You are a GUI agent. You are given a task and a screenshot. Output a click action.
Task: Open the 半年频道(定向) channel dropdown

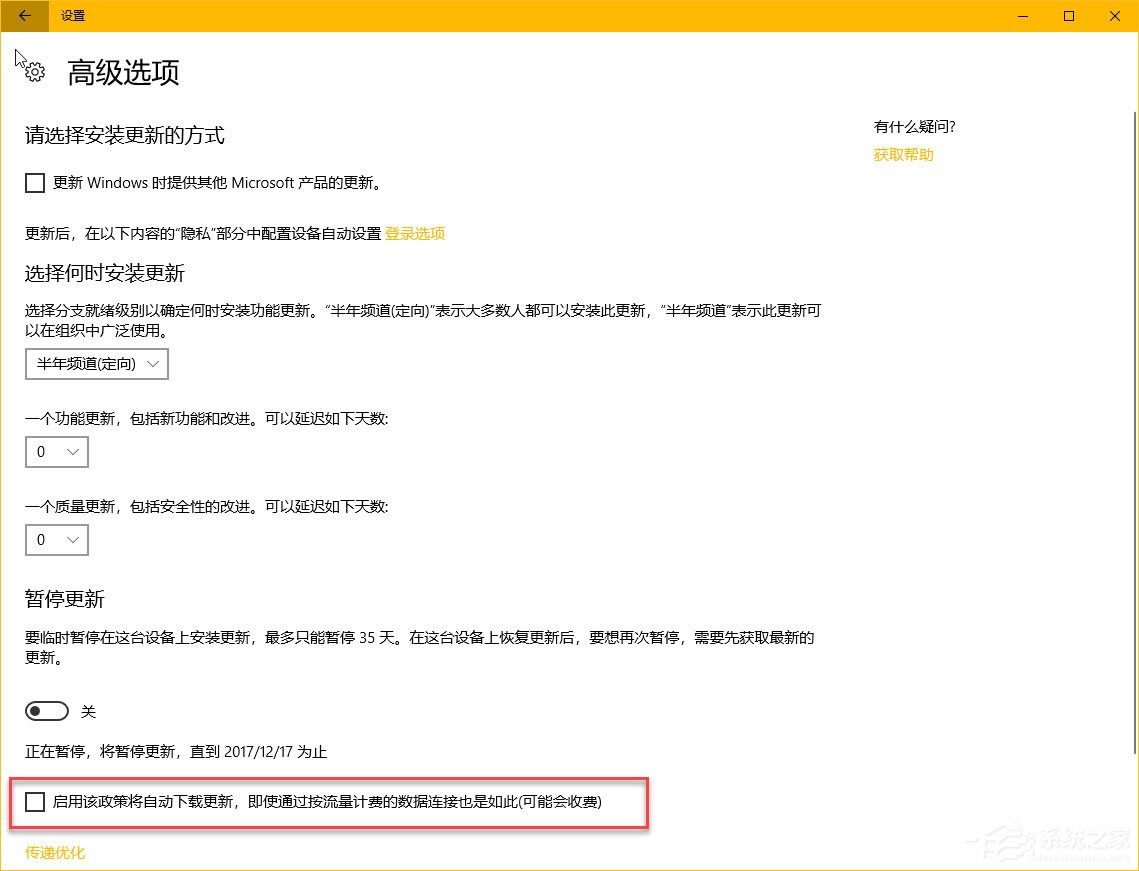click(x=96, y=363)
